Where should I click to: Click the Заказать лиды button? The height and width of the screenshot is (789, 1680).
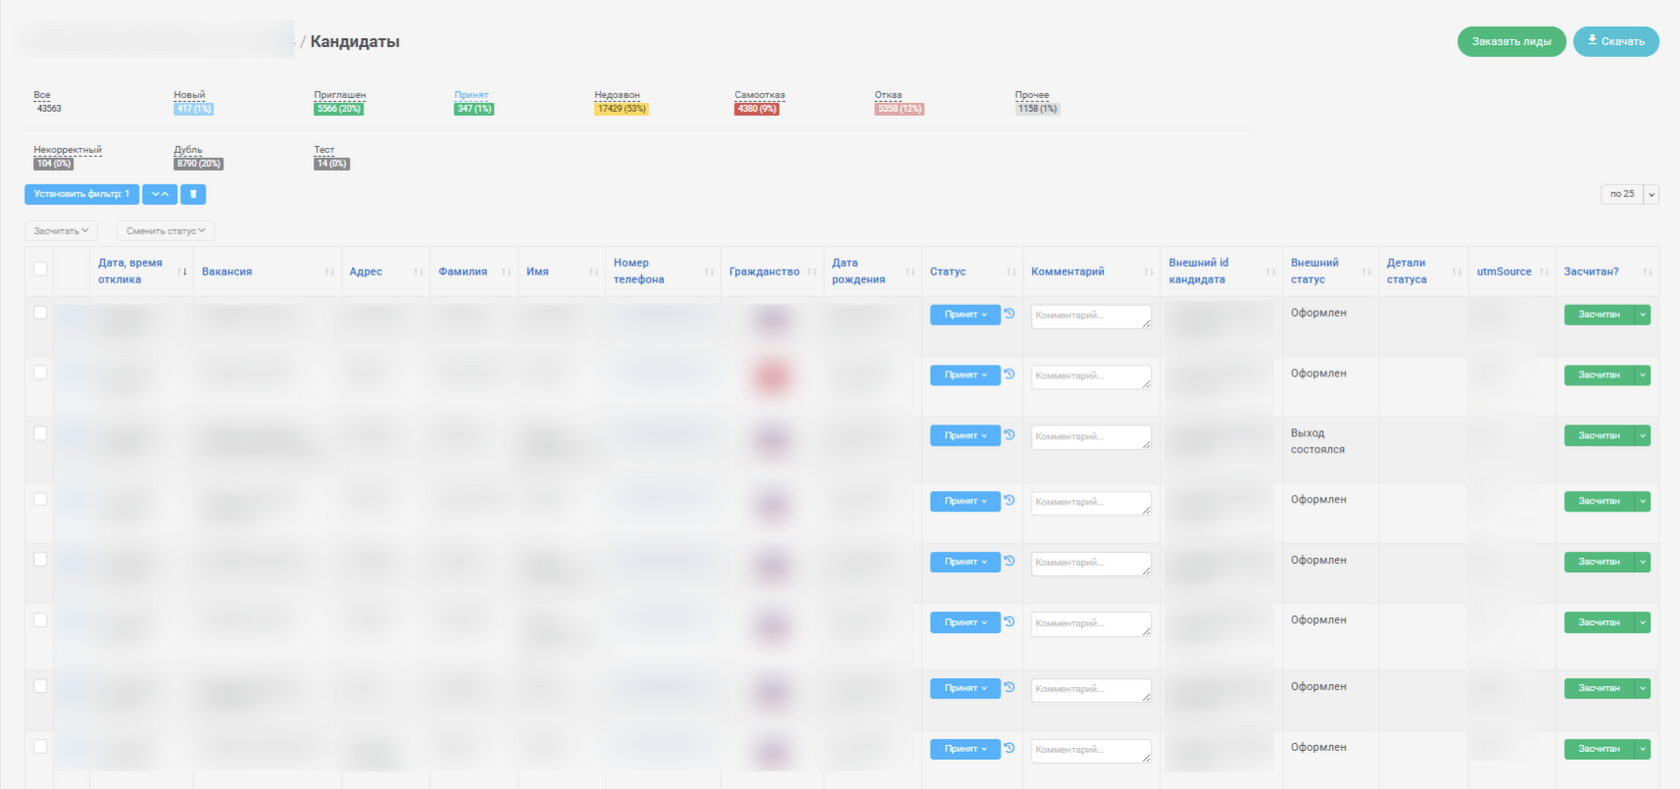[1510, 41]
